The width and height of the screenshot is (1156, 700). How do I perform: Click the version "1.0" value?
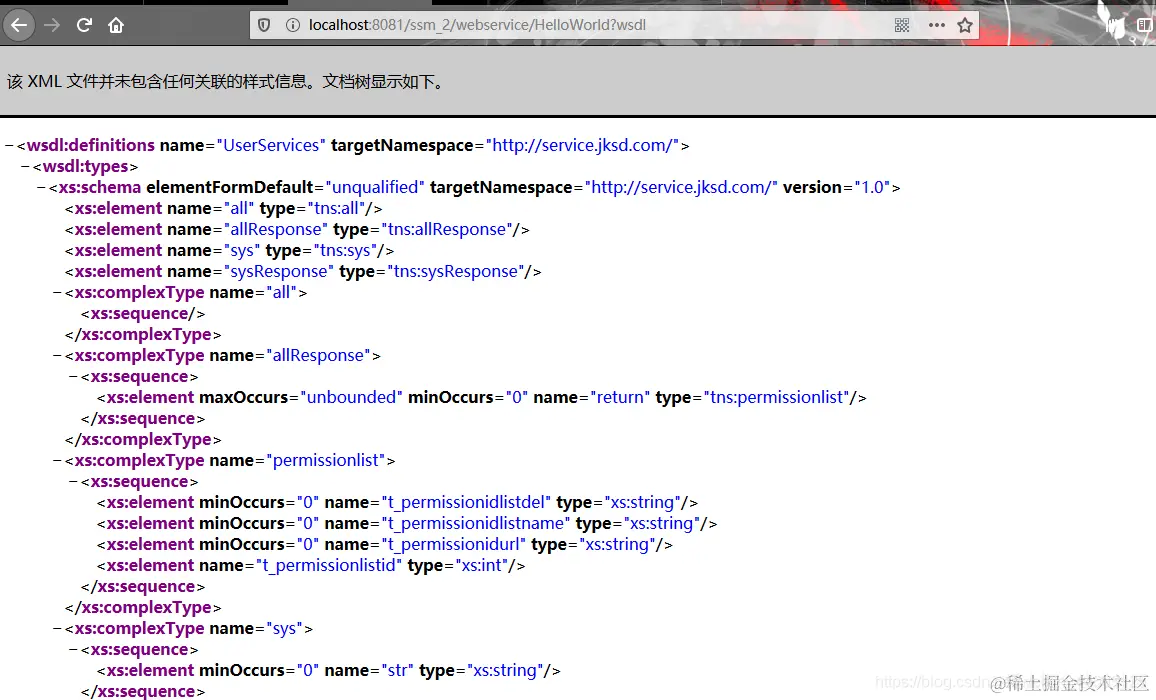pos(872,187)
